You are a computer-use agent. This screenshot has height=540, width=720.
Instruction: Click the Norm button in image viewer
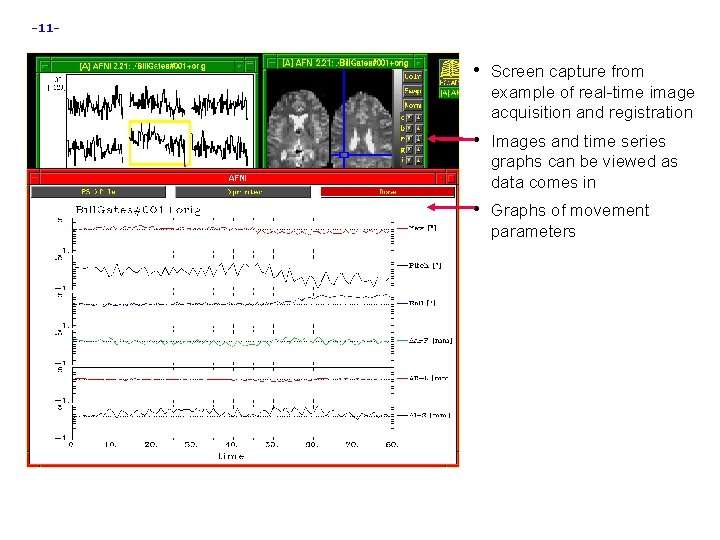click(412, 105)
